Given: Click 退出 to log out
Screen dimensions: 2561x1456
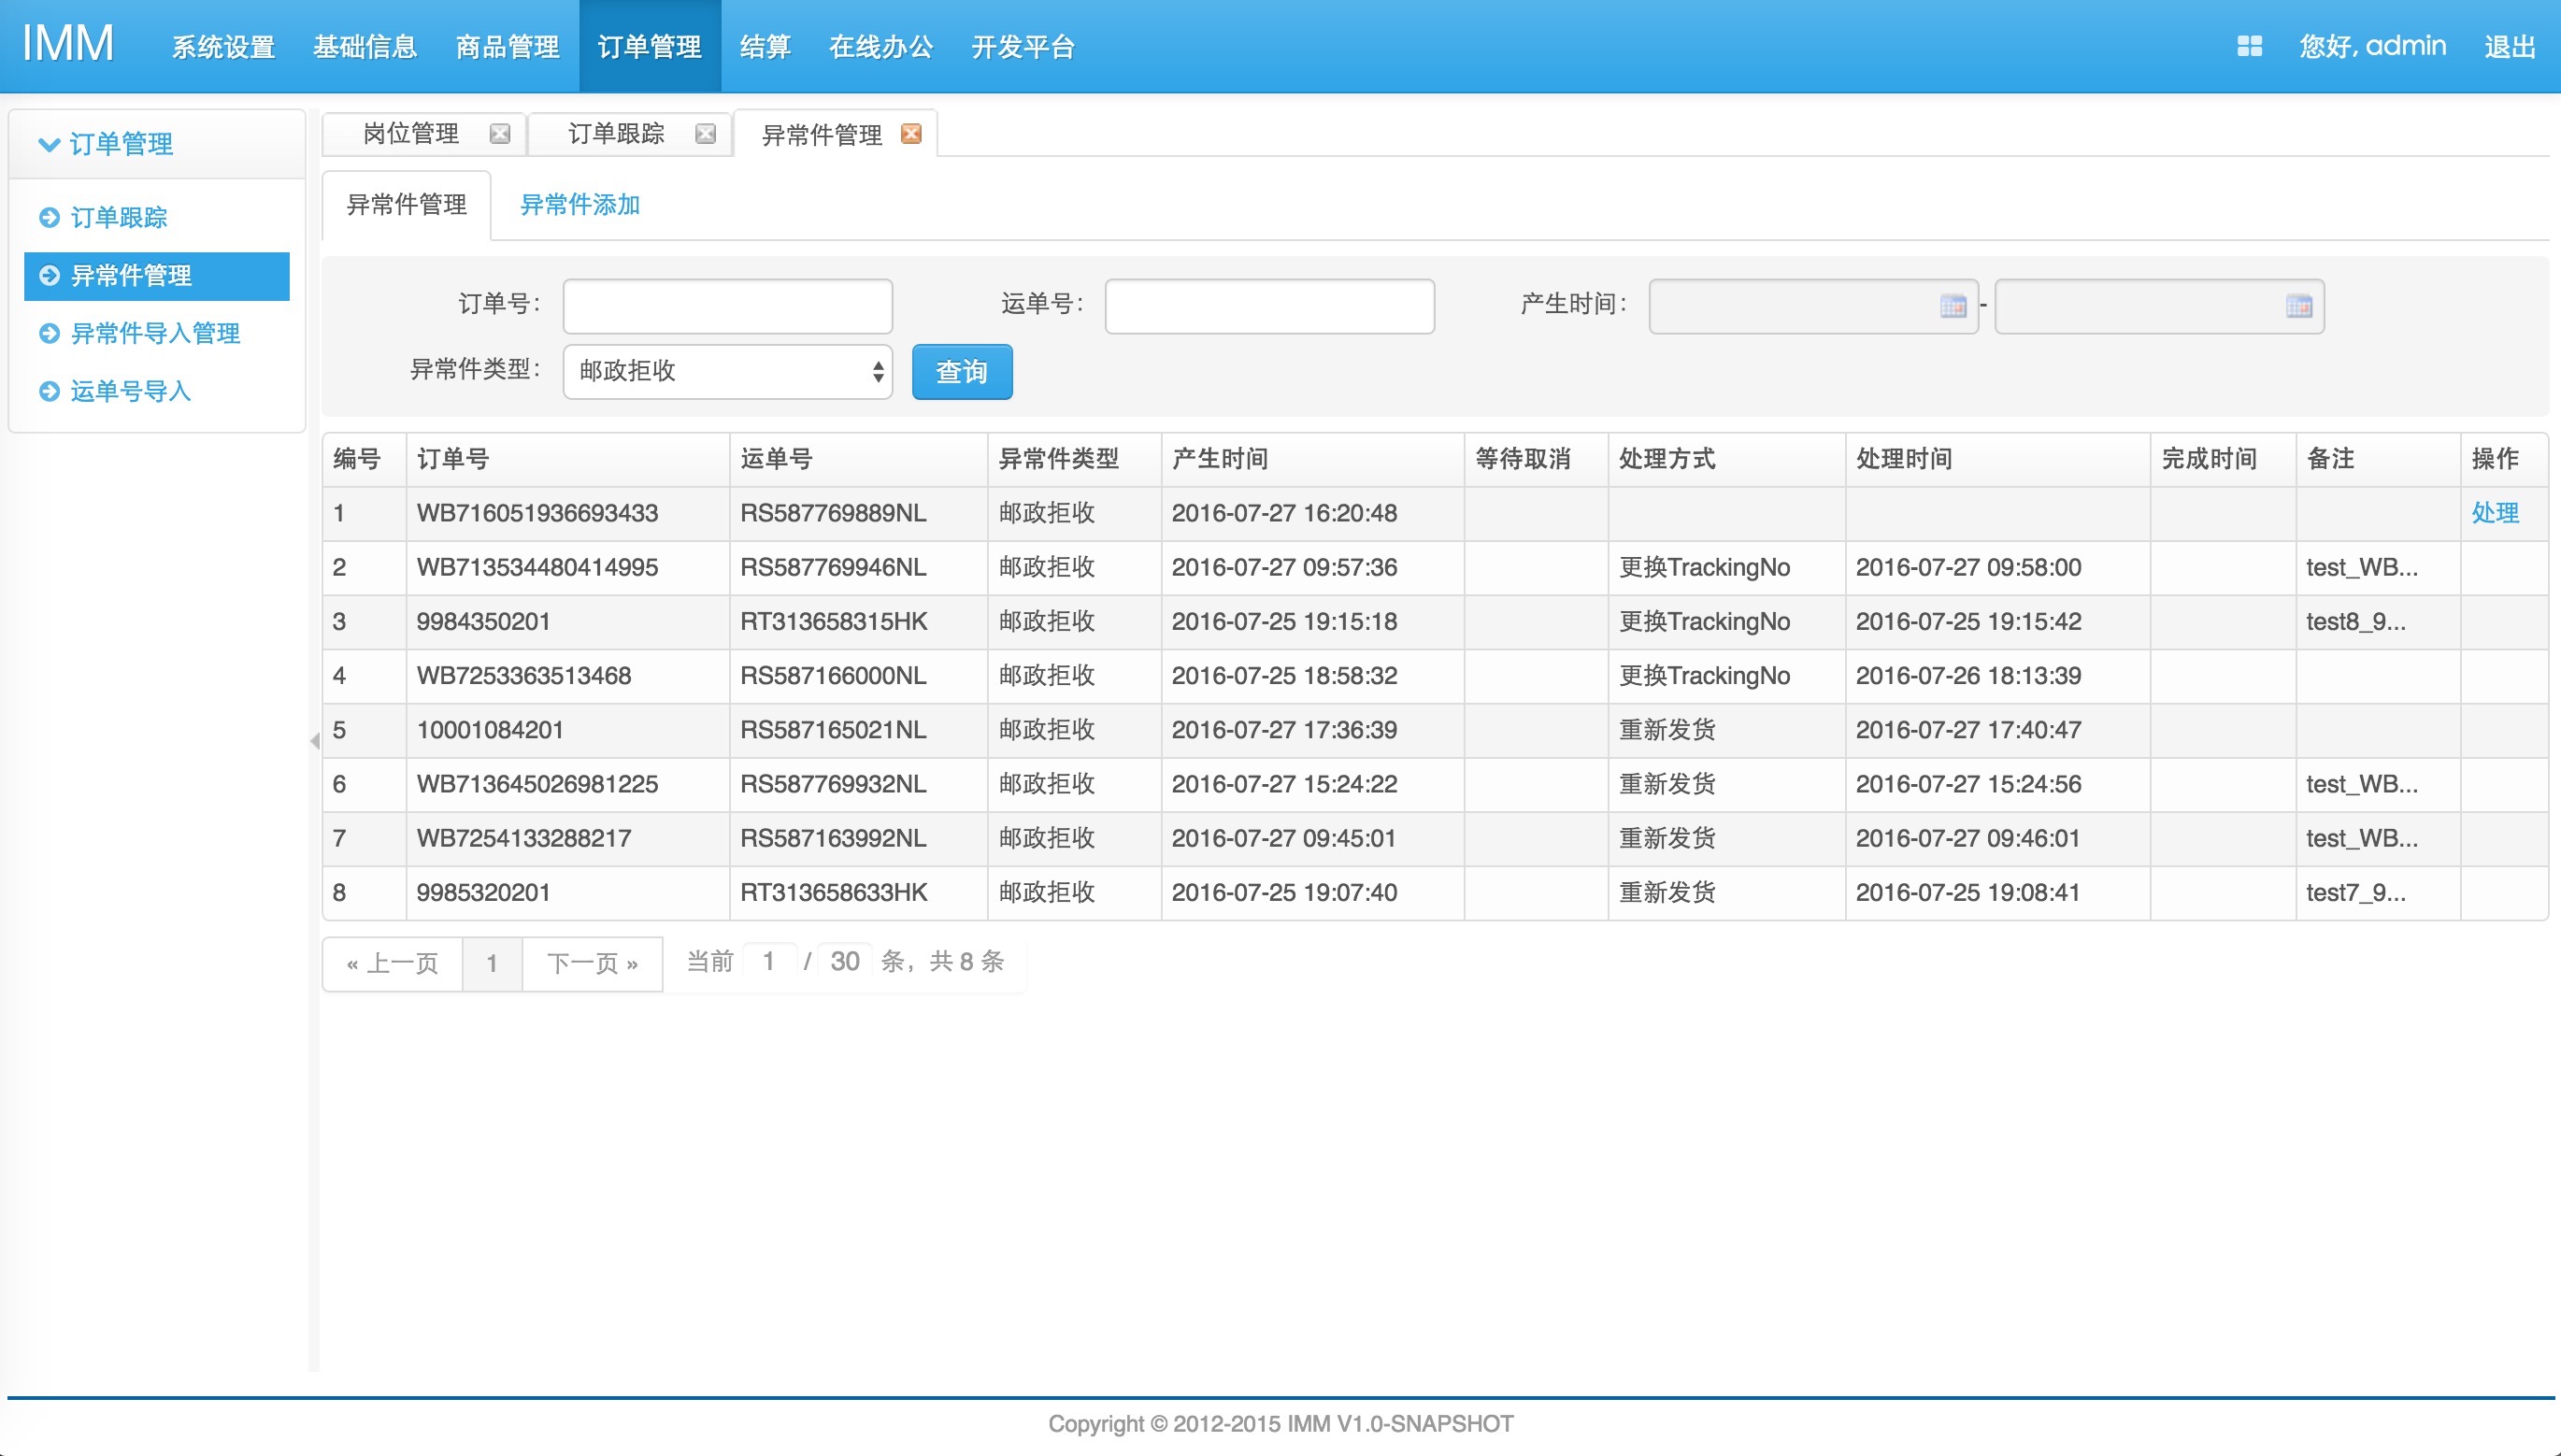Looking at the screenshot, I should click(x=2509, y=47).
